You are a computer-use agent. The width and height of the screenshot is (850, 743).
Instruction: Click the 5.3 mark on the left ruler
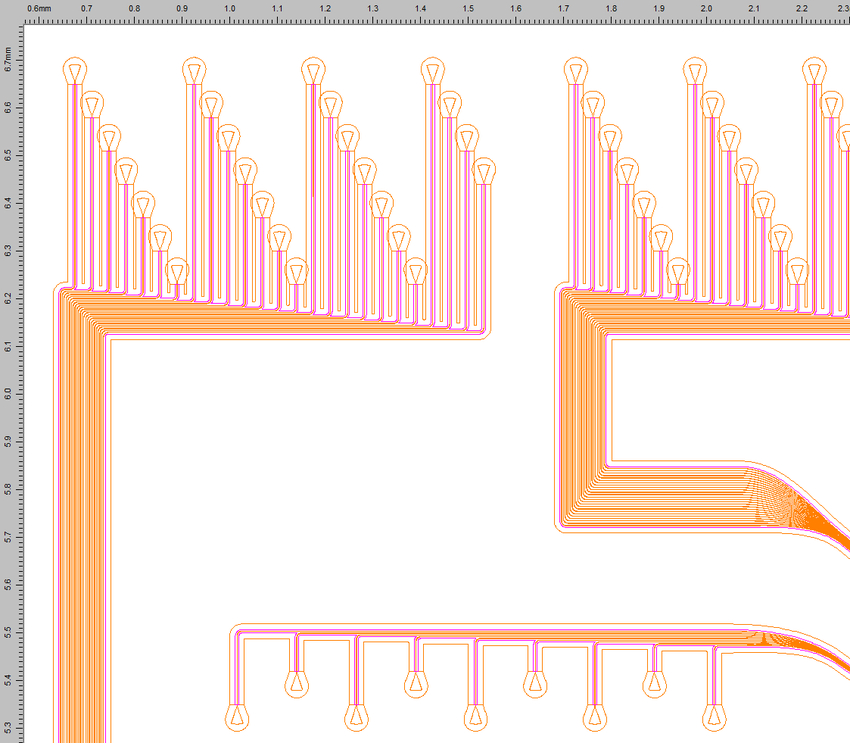(x=8, y=727)
